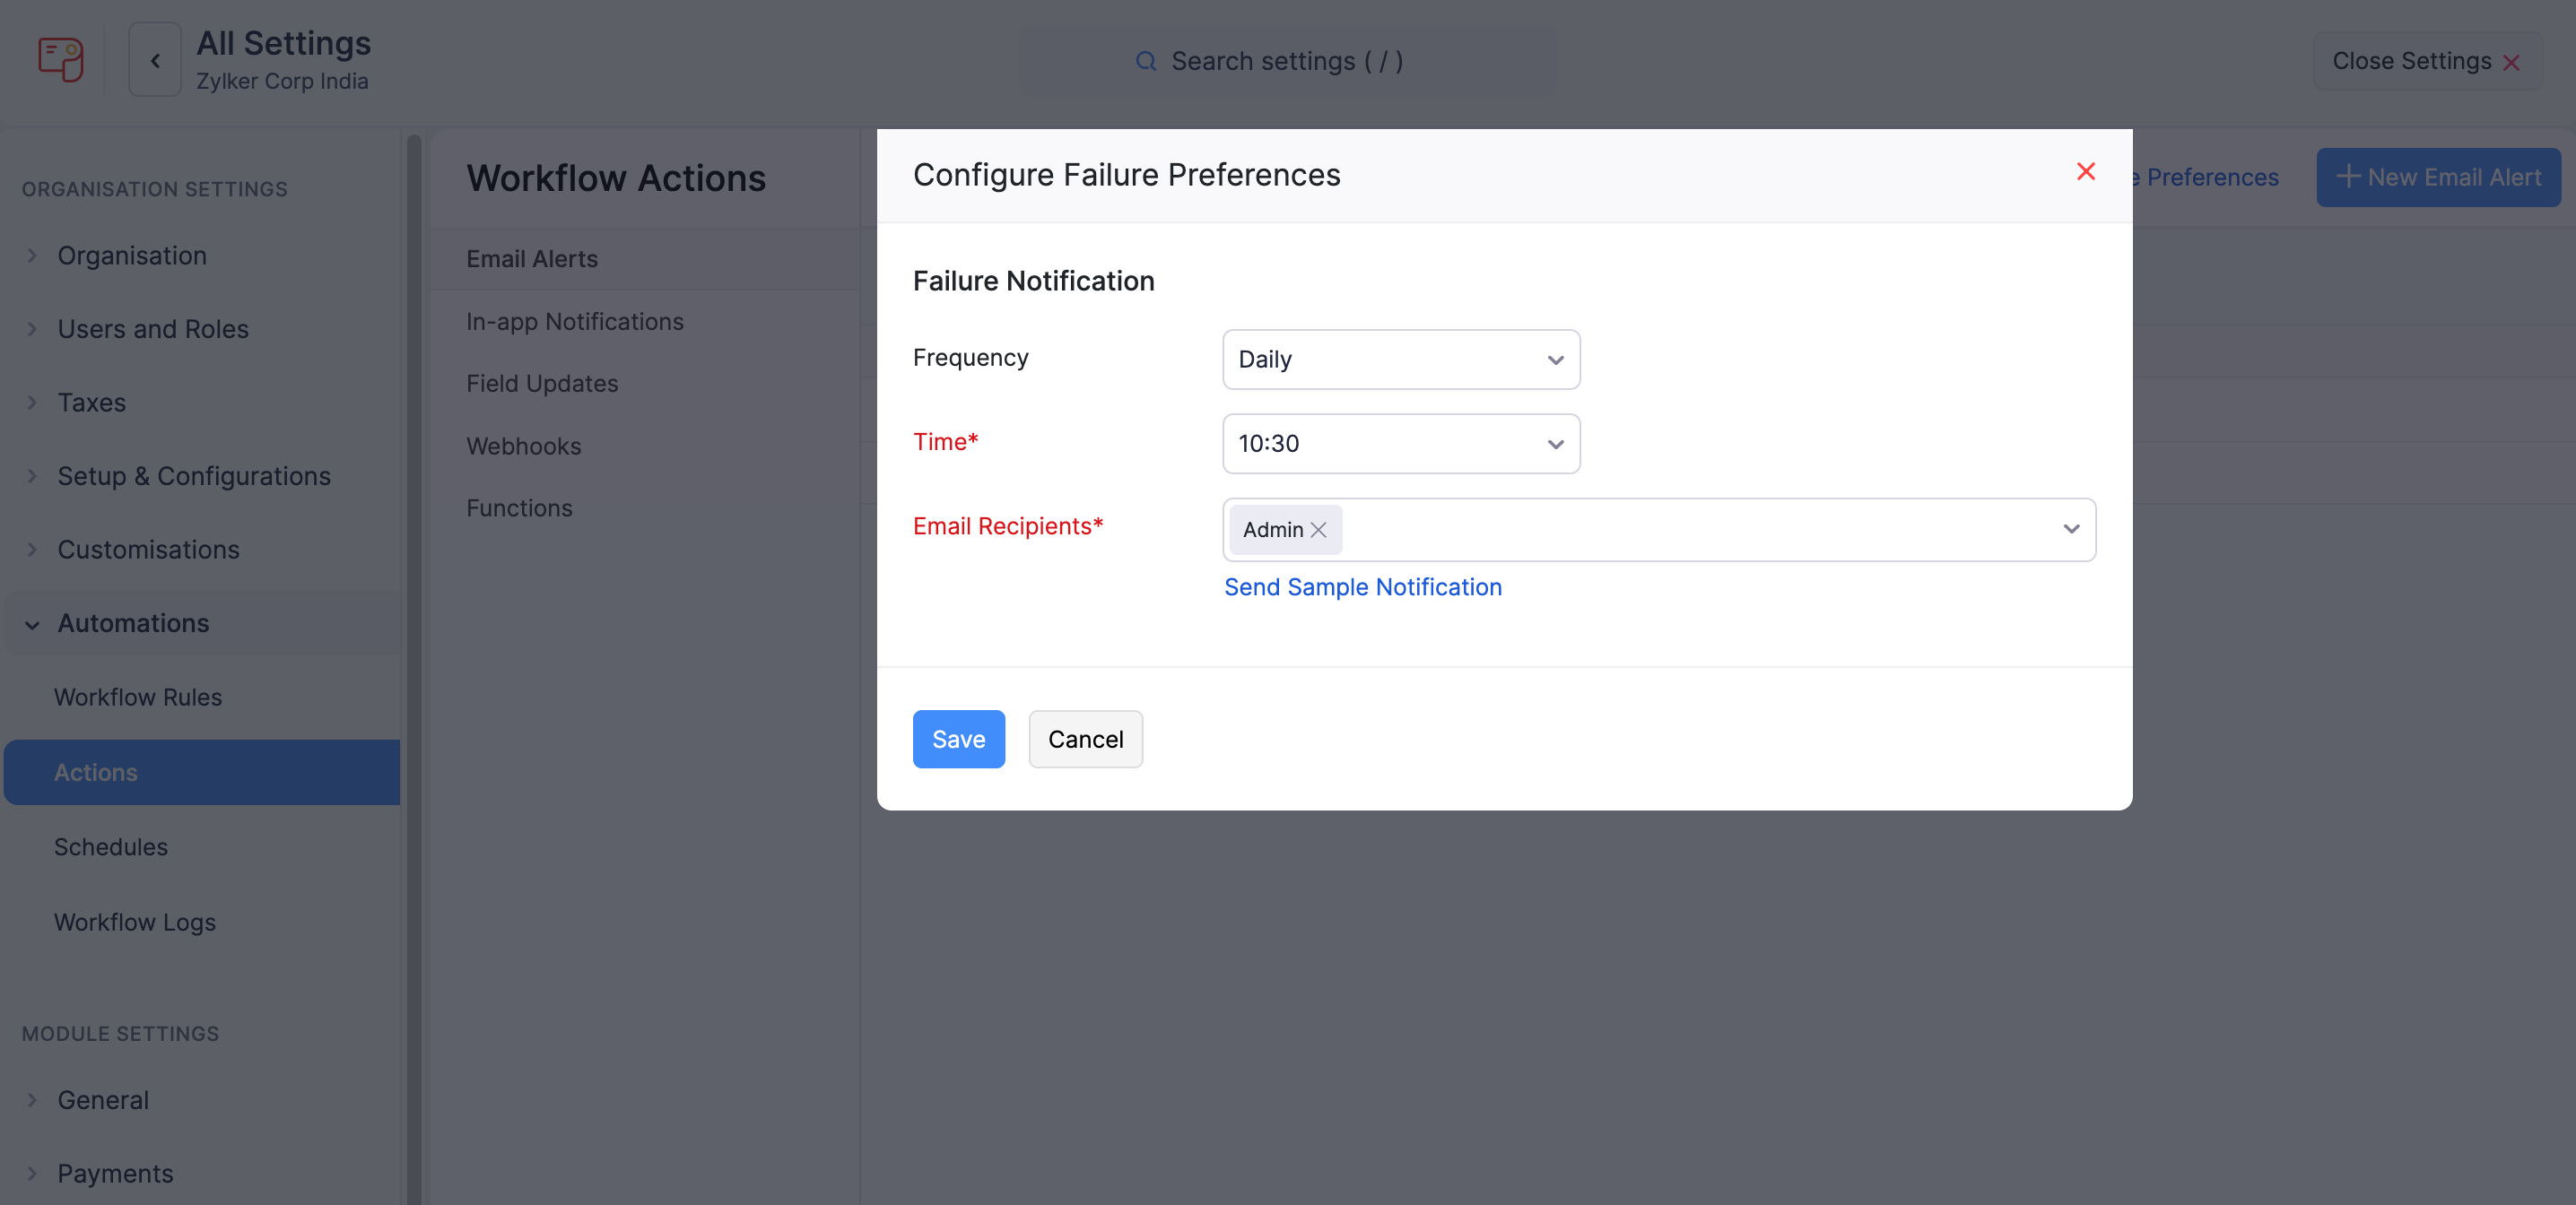Remove the Admin recipient tag
The height and width of the screenshot is (1205, 2576).
tap(1318, 530)
